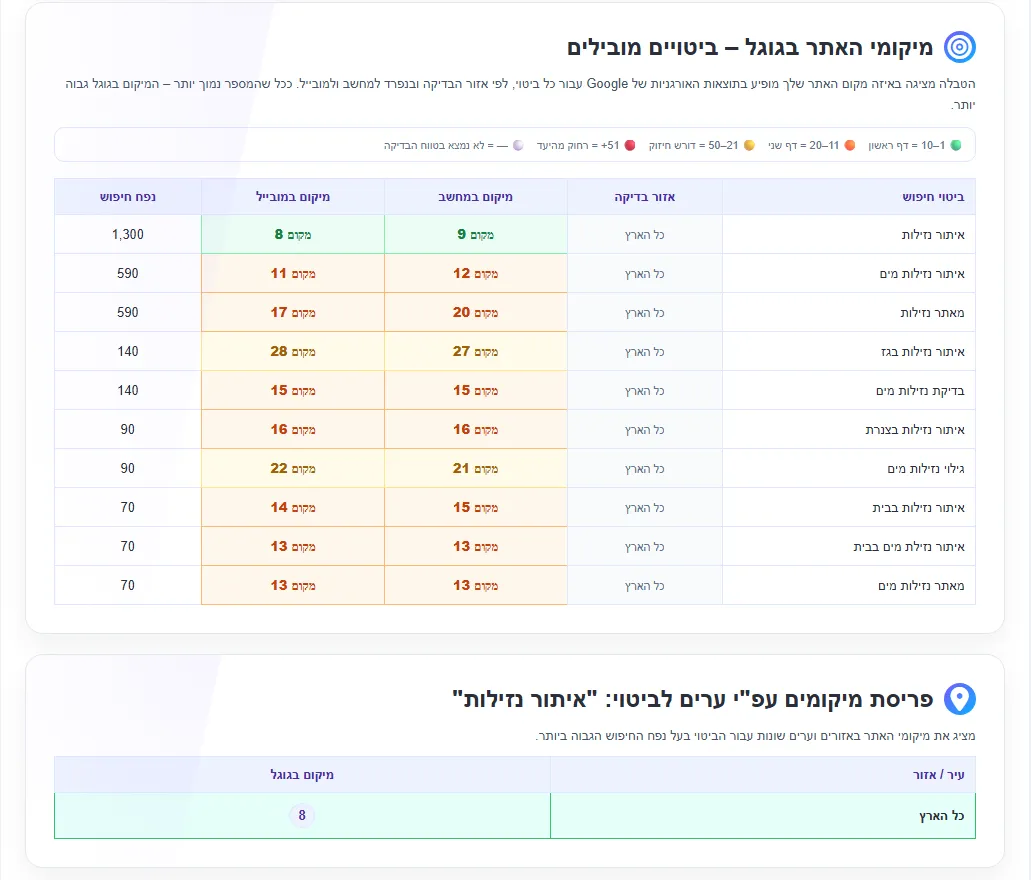The image size is (1031, 880).
Task: Select the מיקום במחשב column header
Action: (x=475, y=197)
